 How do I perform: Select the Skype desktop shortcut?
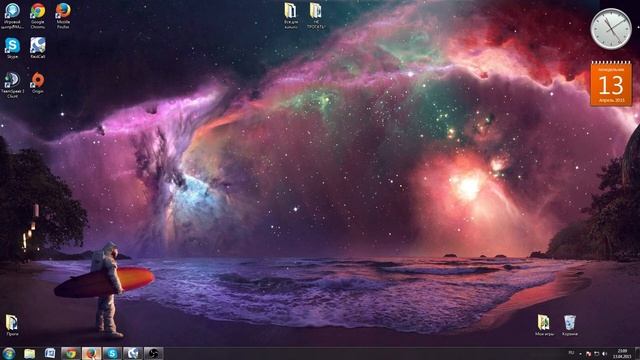(x=12, y=48)
